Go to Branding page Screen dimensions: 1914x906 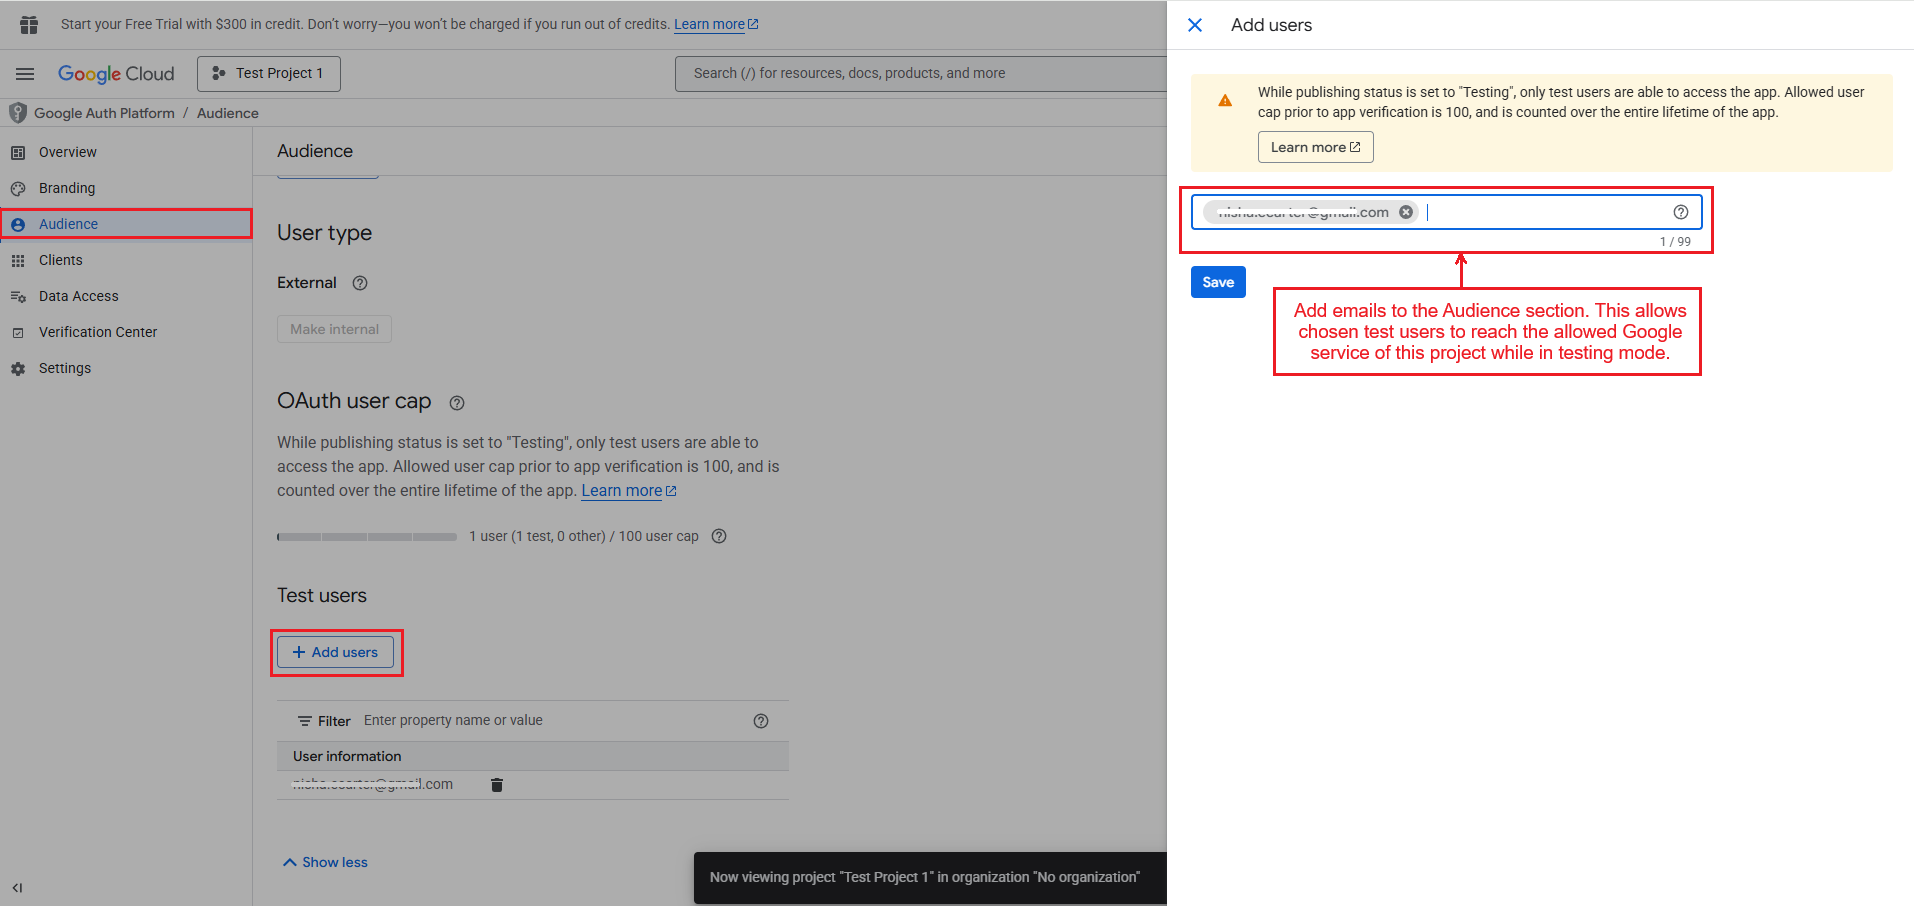pos(67,188)
